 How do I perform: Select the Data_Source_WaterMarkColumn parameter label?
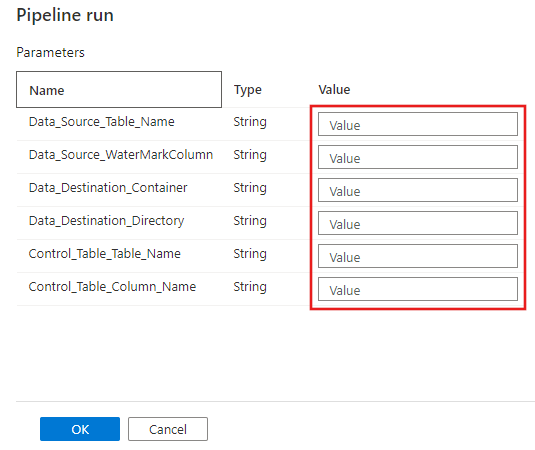121,155
